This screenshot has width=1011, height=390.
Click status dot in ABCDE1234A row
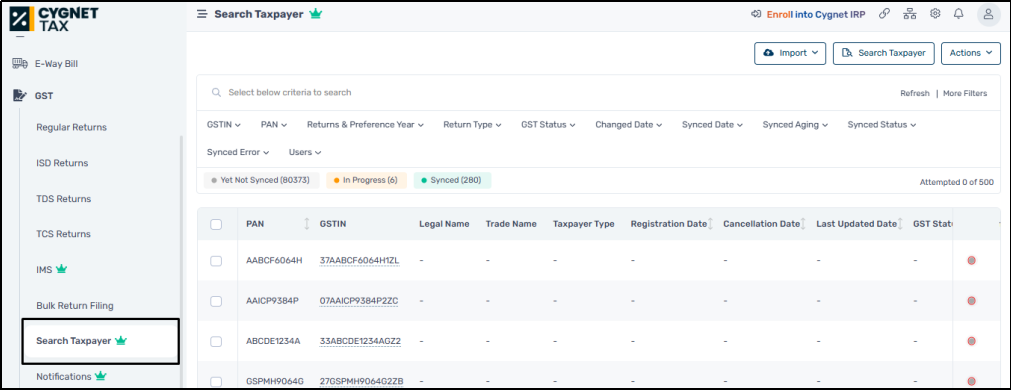coord(971,341)
